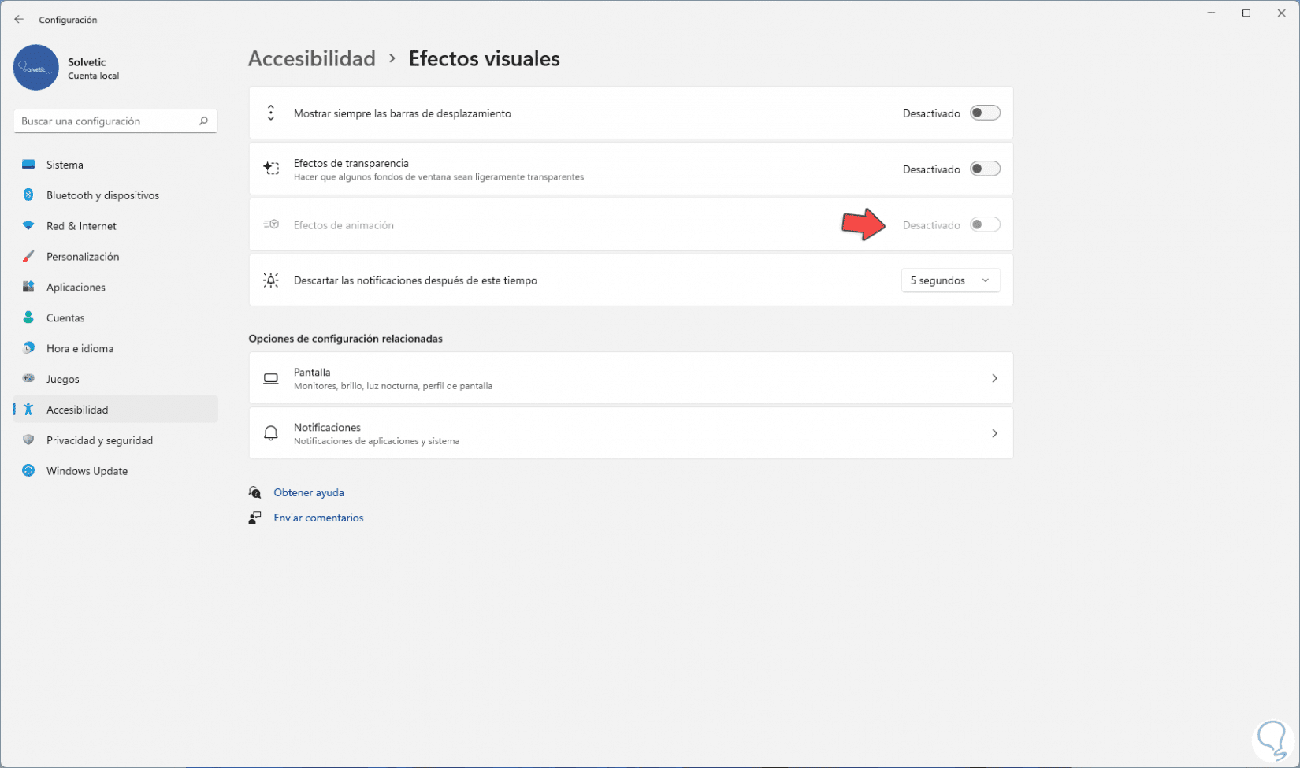Viewport: 1300px width, 768px height.
Task: Click the Enviar comentarios link
Action: coord(318,518)
